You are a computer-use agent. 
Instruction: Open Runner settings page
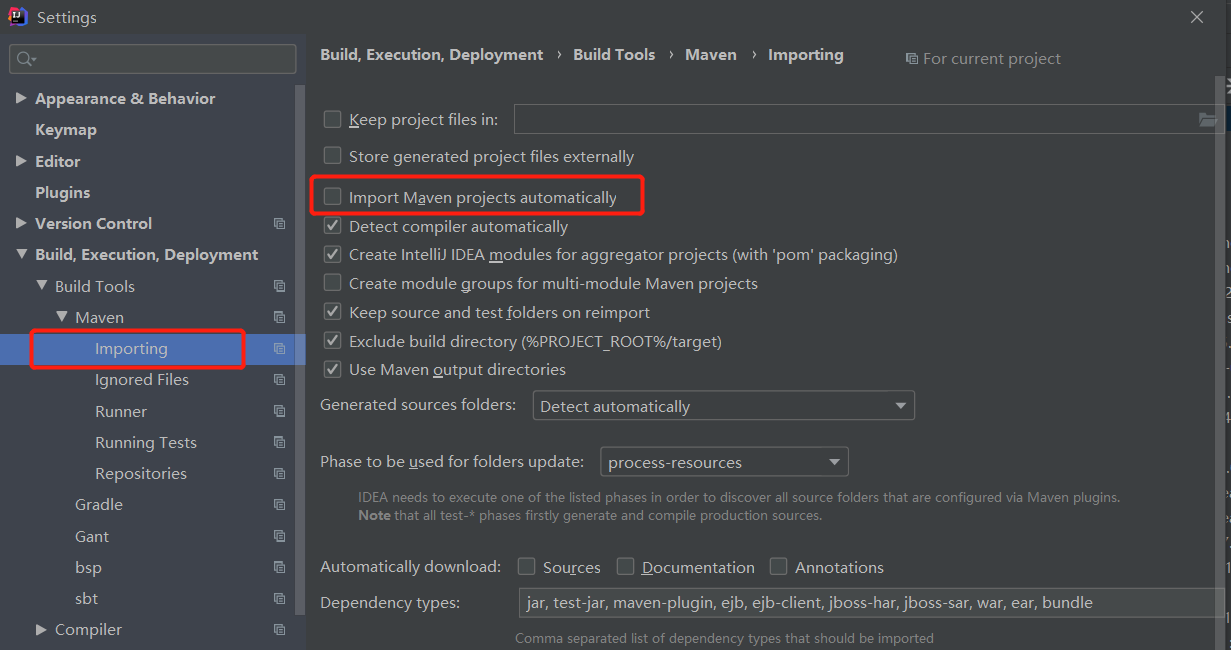(121, 411)
